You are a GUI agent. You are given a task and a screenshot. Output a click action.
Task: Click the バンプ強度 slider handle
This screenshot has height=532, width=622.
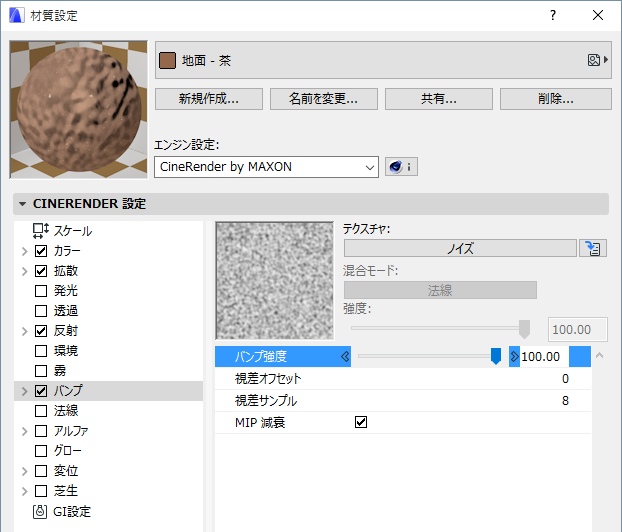point(496,356)
